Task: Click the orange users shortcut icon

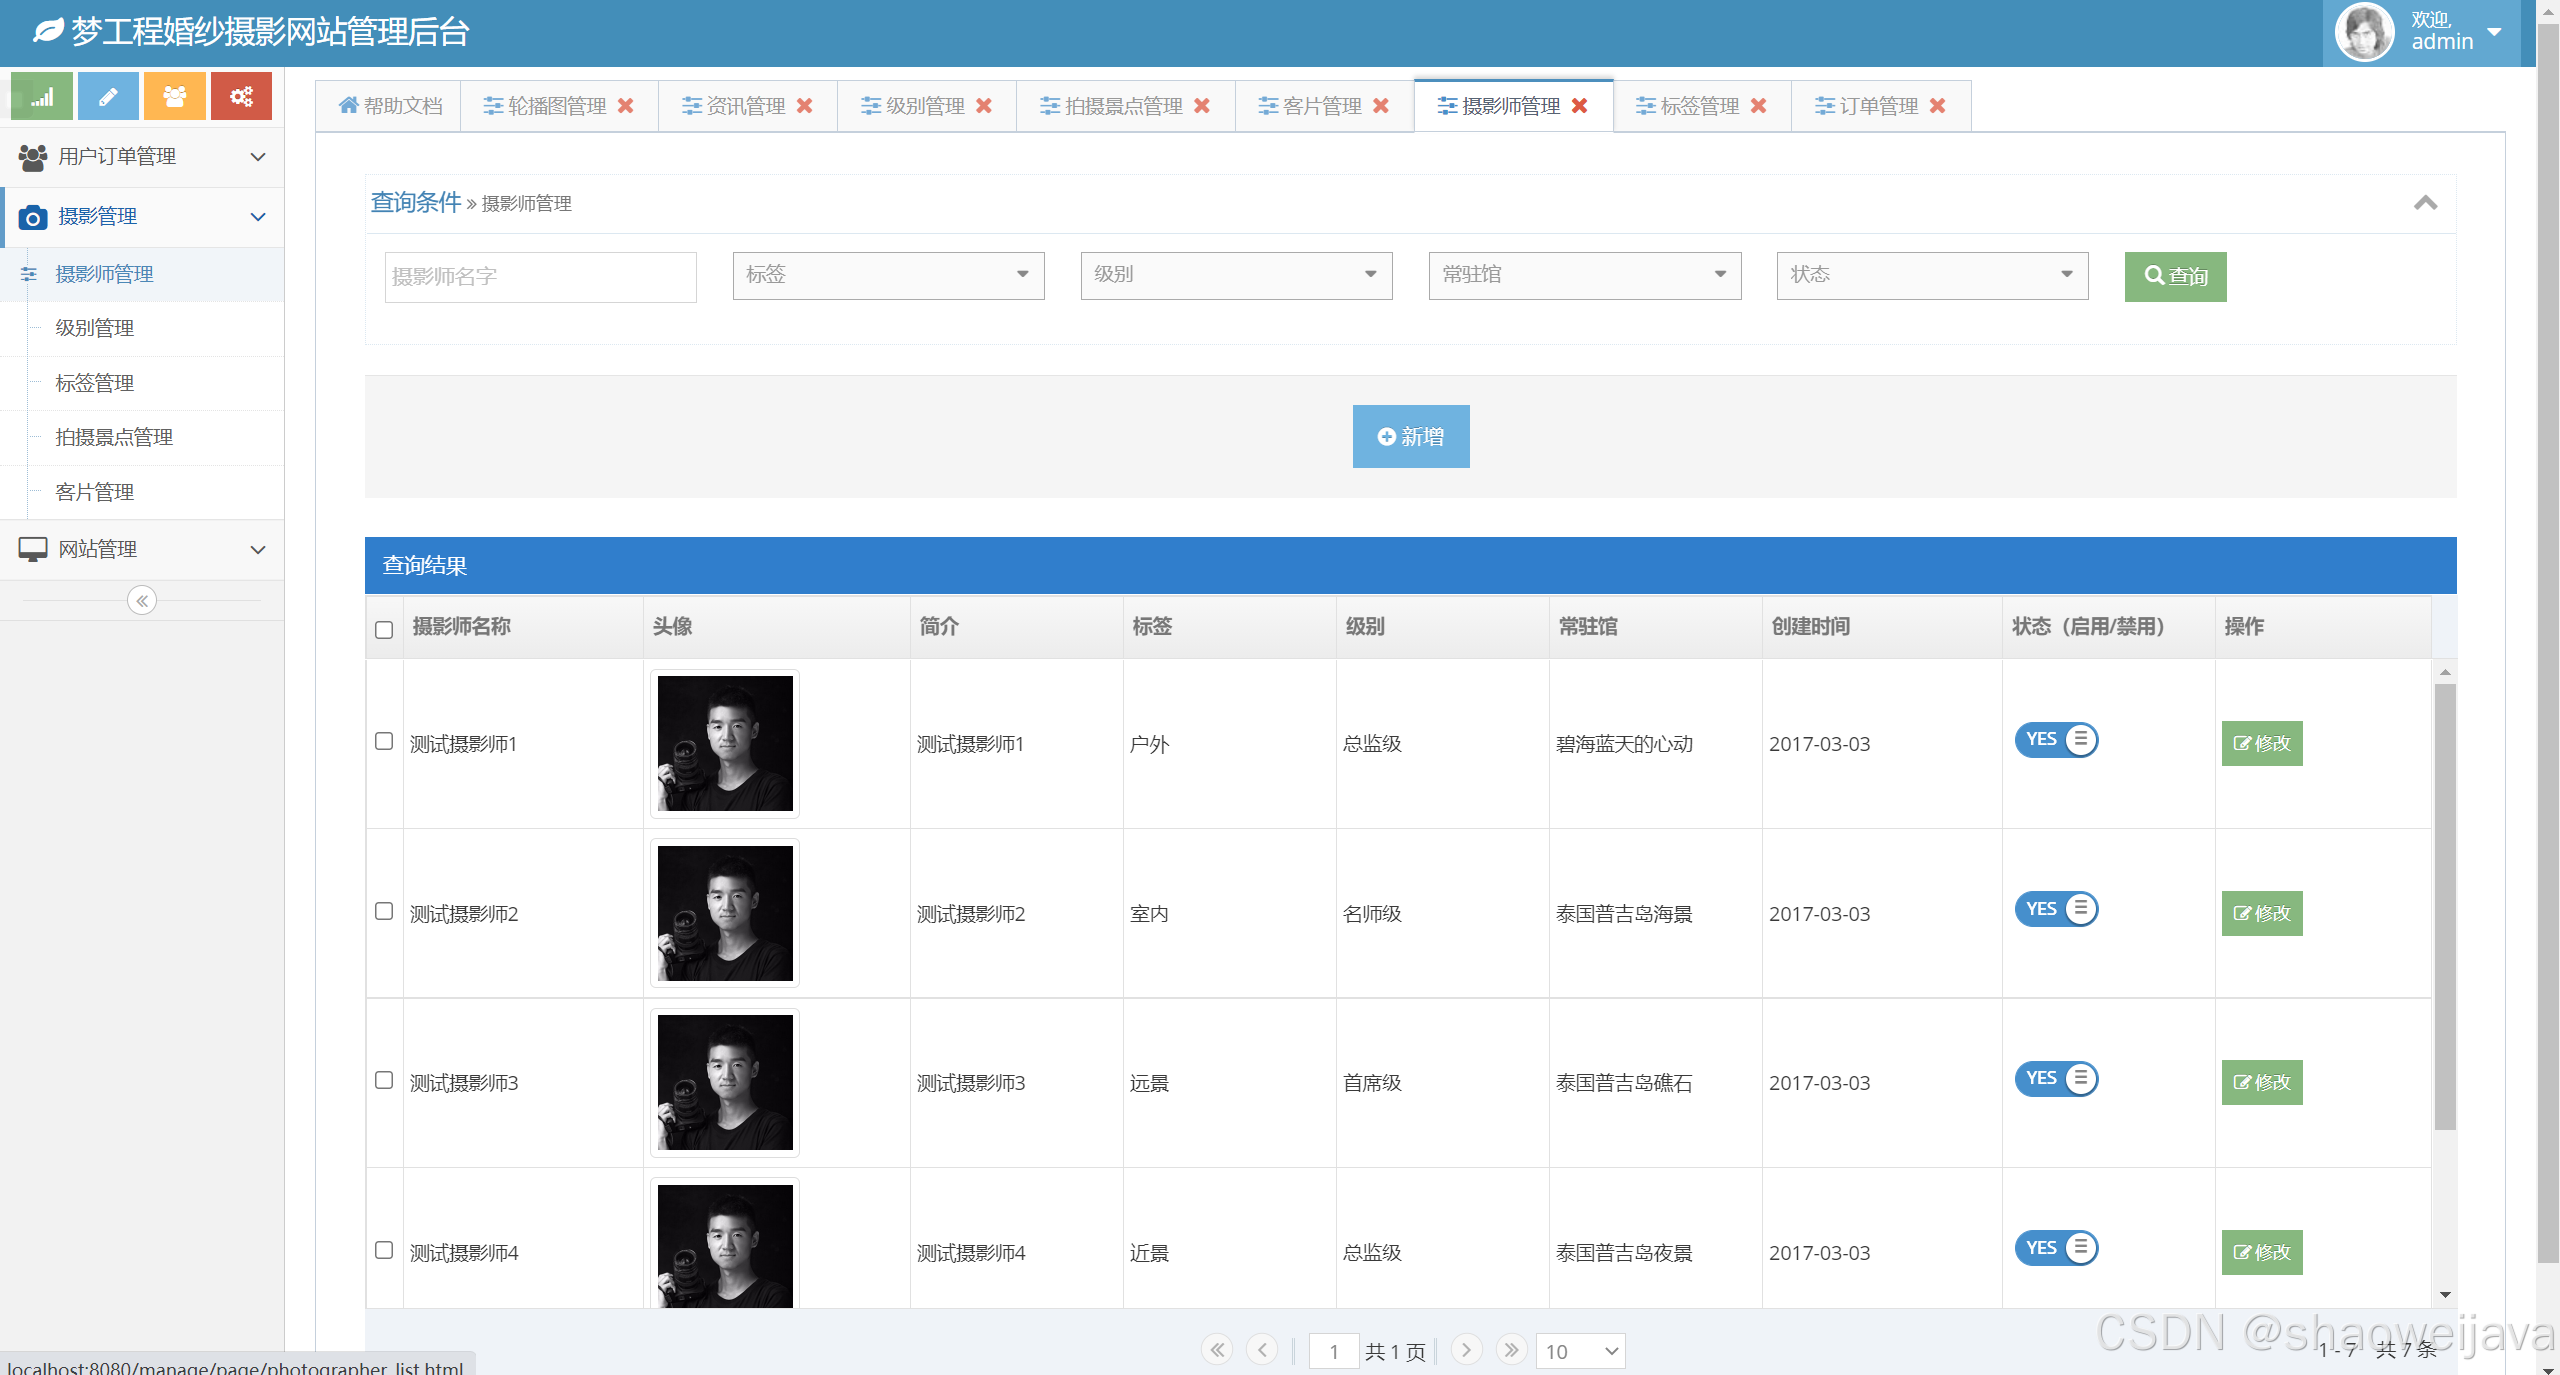Action: click(x=174, y=97)
